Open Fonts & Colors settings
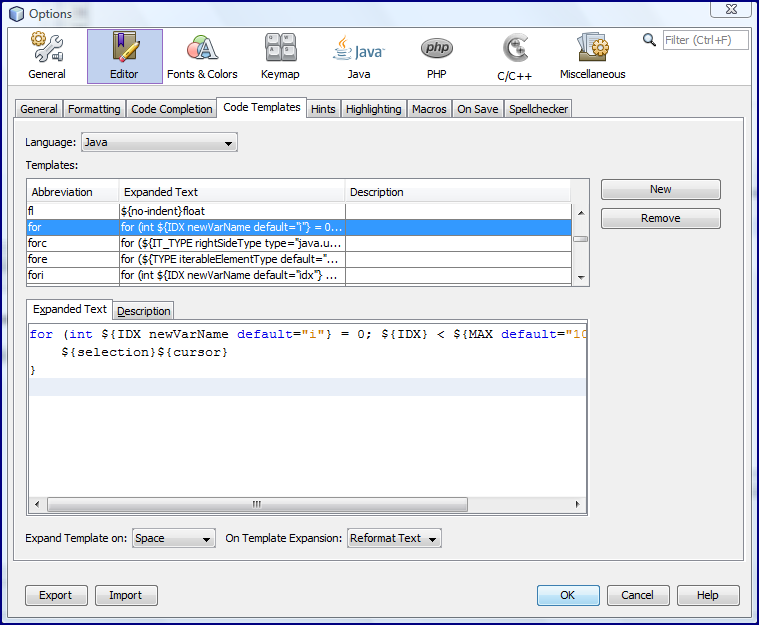This screenshot has width=759, height=625. [202, 56]
